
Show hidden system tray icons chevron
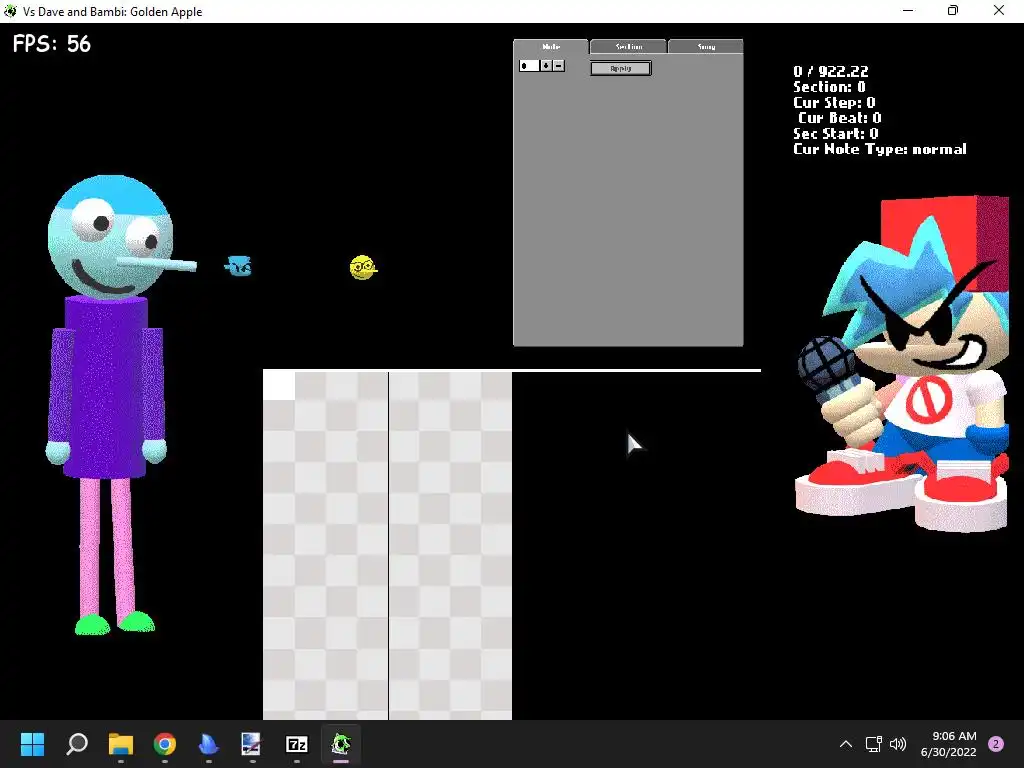[x=846, y=744]
